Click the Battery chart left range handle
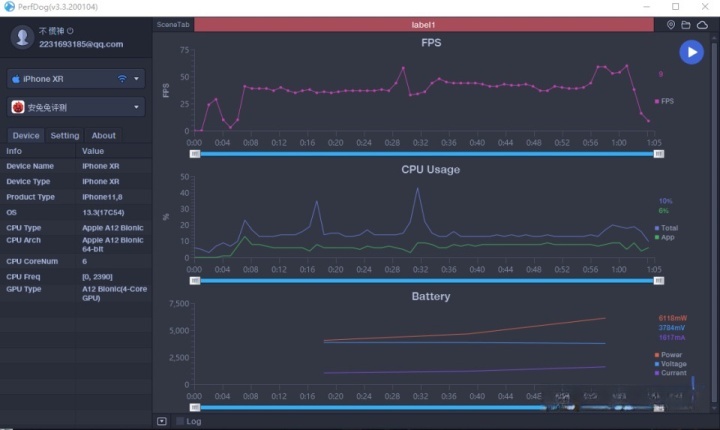 pyautogui.click(x=195, y=407)
